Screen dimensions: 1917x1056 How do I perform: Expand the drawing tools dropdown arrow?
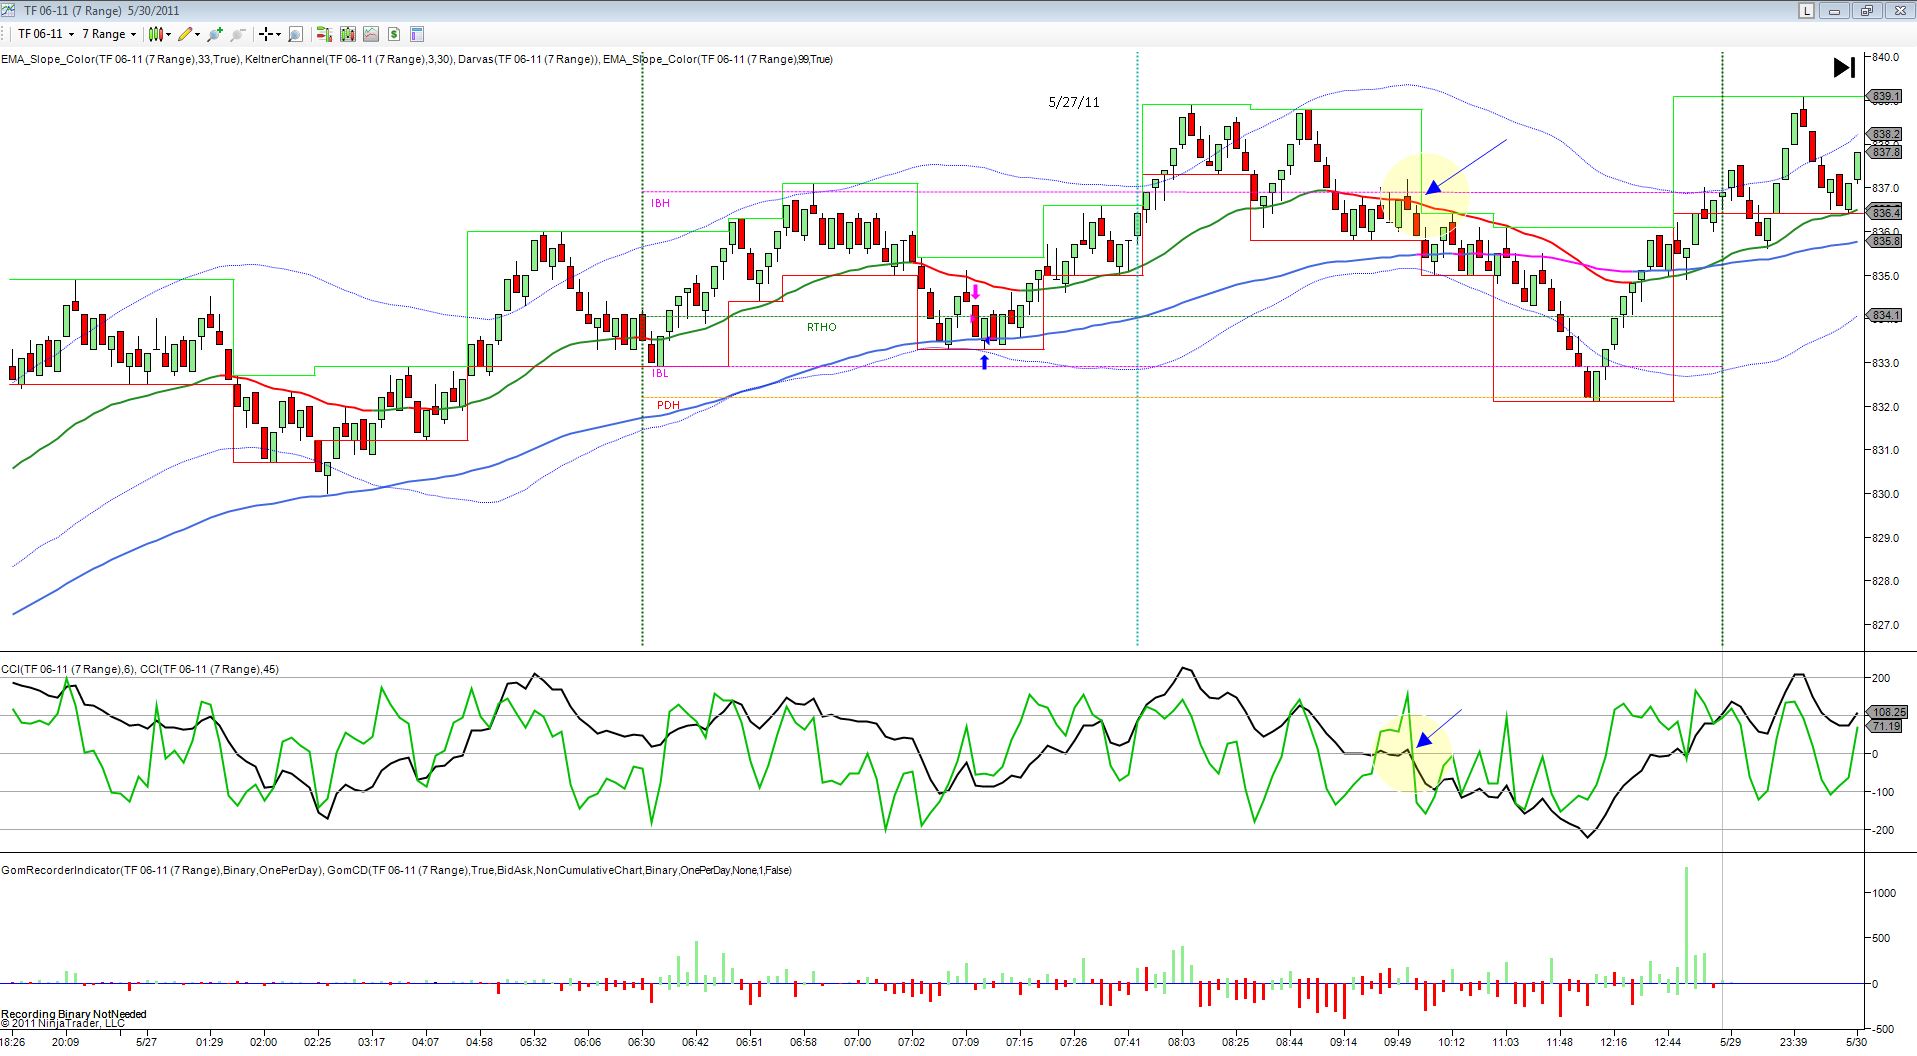(x=197, y=34)
